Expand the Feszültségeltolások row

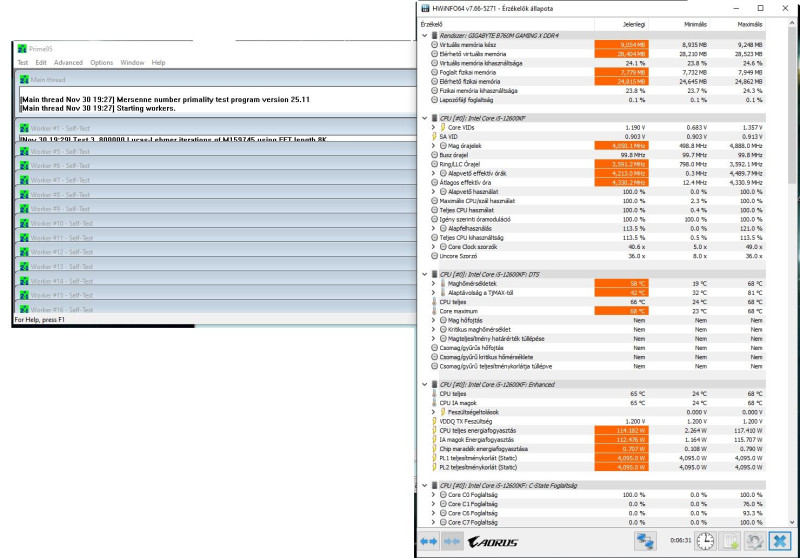[433, 412]
